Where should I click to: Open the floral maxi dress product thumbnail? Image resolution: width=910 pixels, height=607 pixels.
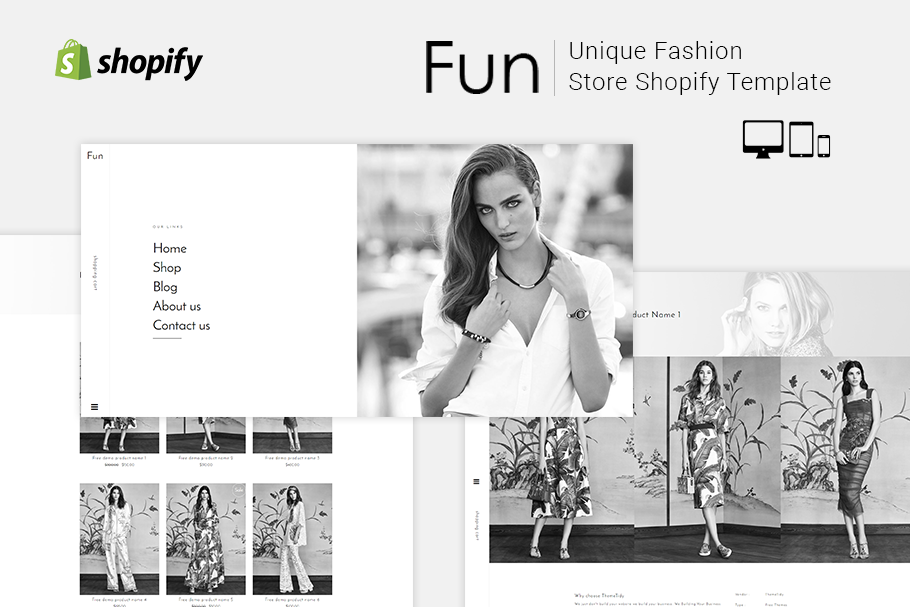point(205,539)
